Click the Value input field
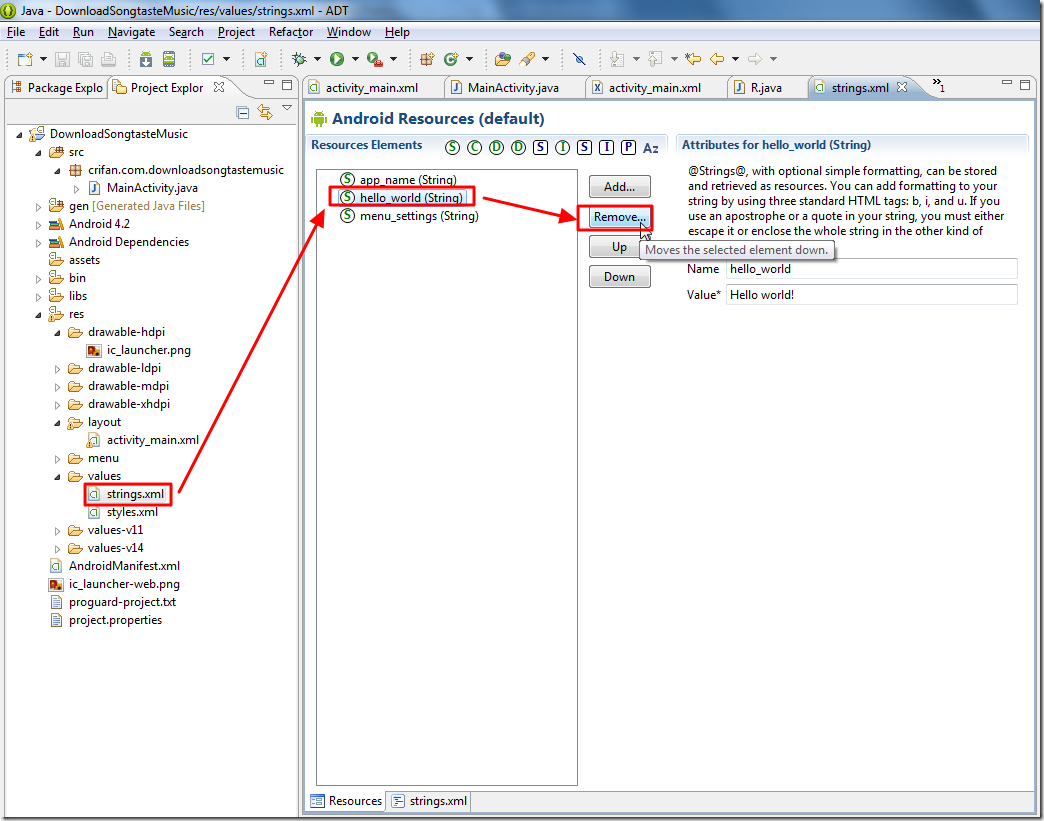1044x821 pixels. (872, 295)
